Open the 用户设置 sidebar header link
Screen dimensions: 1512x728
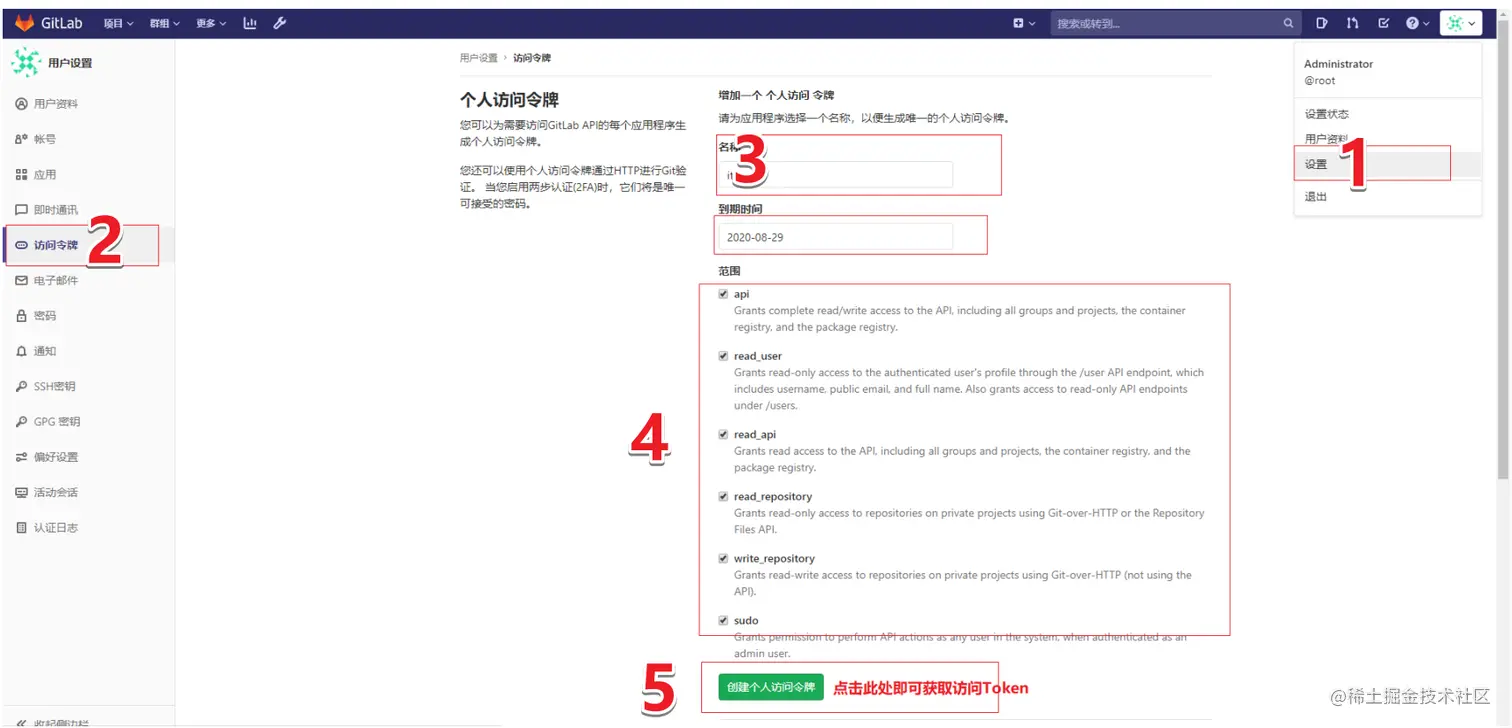[70, 63]
